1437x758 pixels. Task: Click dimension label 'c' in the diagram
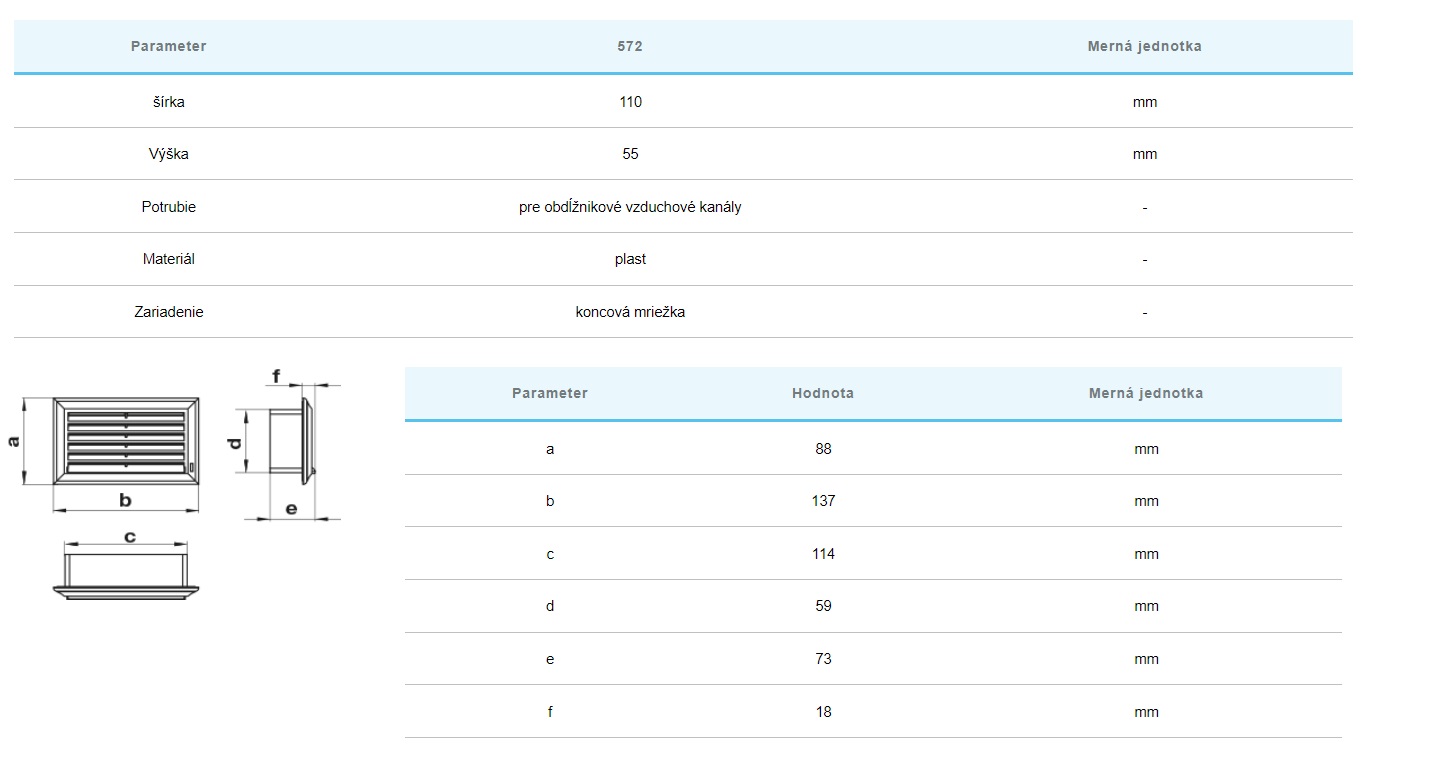129,537
